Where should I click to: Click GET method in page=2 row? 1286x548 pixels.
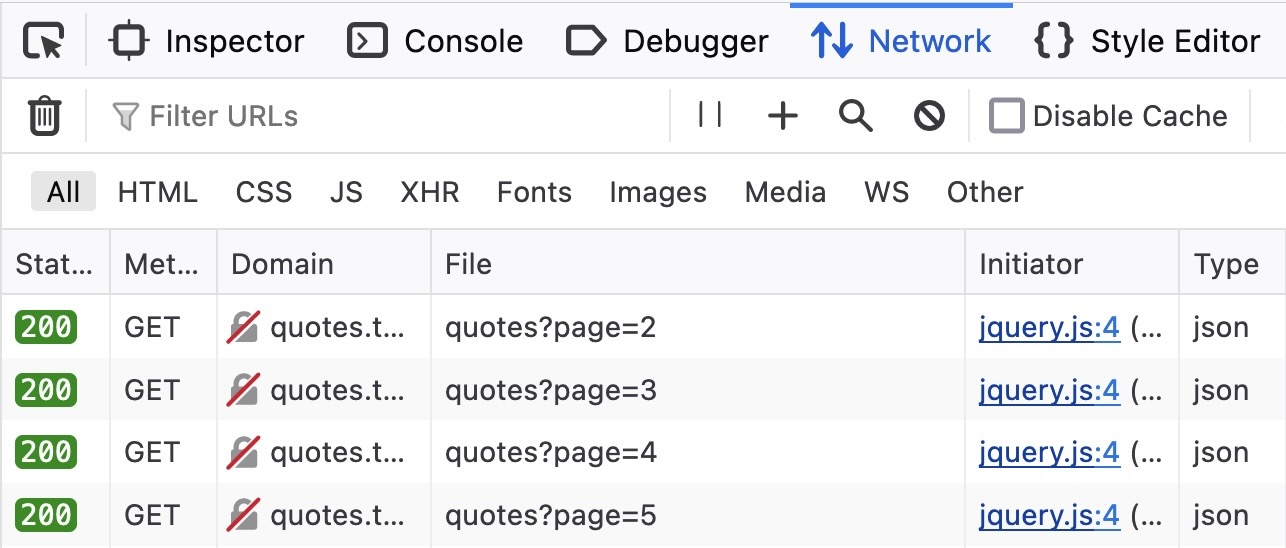click(x=152, y=327)
